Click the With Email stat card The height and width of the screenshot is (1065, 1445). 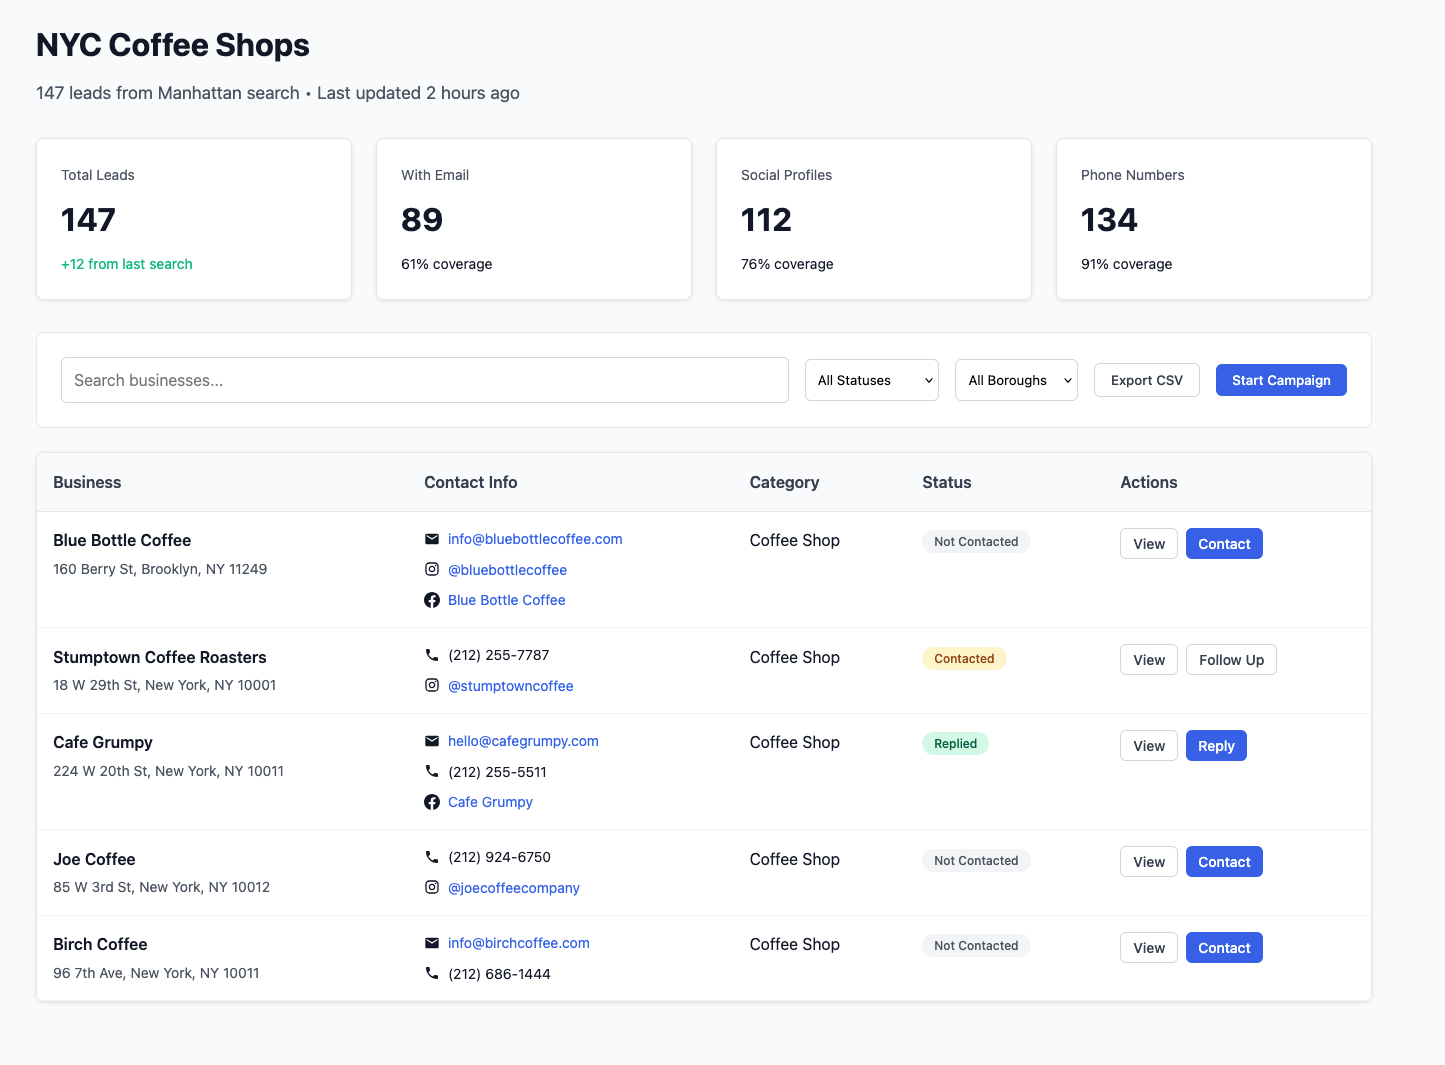point(534,219)
